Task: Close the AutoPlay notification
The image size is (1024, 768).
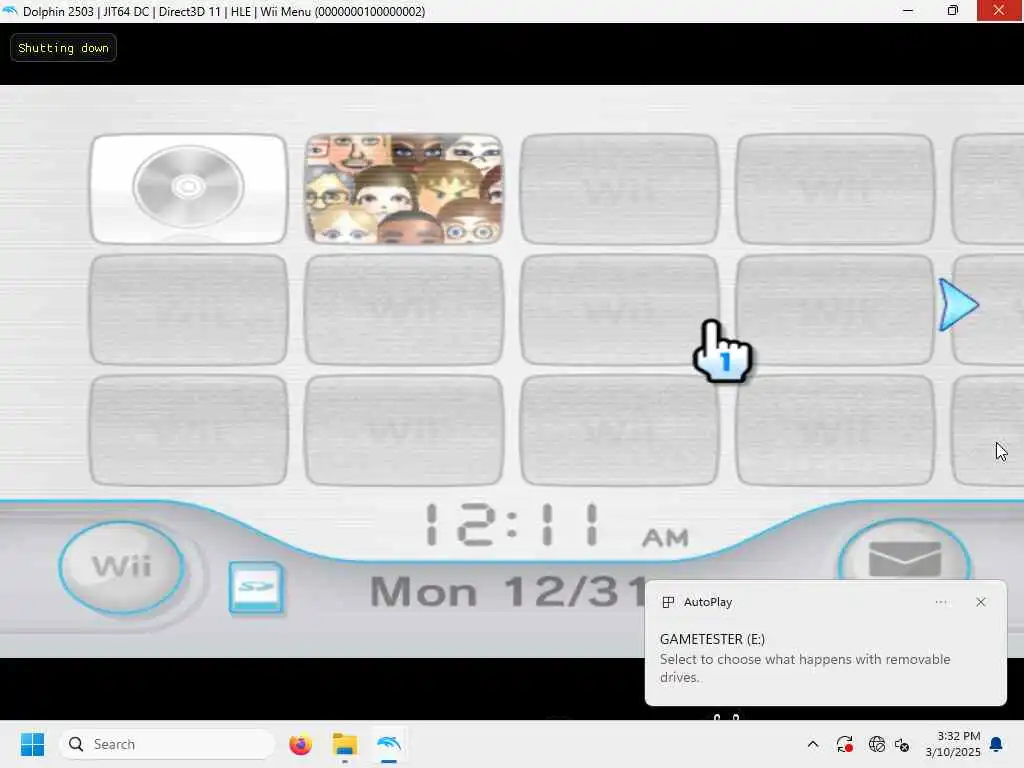Action: coord(980,602)
